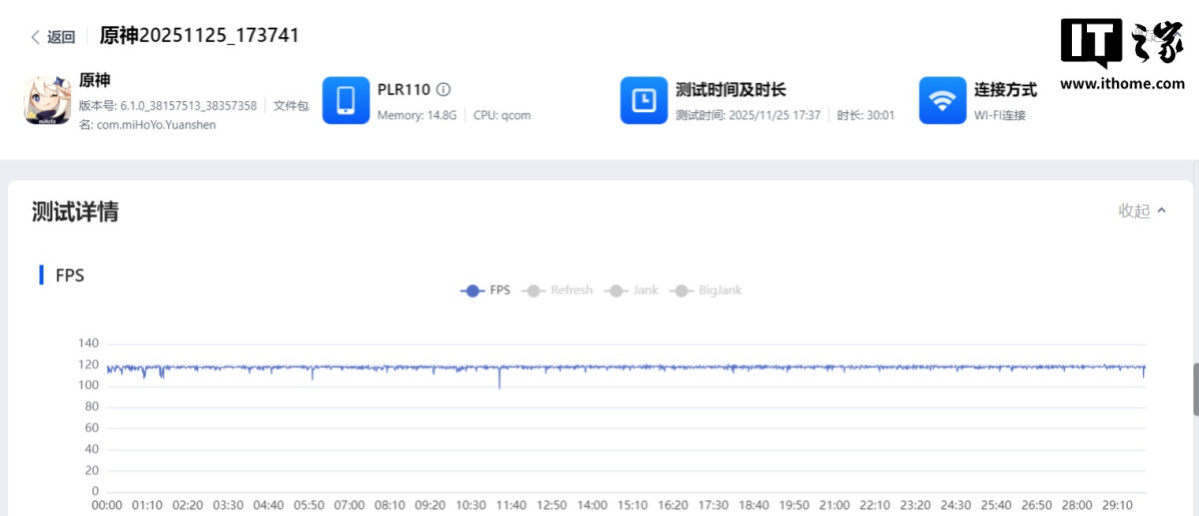Click the www.ithome.com link text
Screen dimensions: 1199x516
1122,84
